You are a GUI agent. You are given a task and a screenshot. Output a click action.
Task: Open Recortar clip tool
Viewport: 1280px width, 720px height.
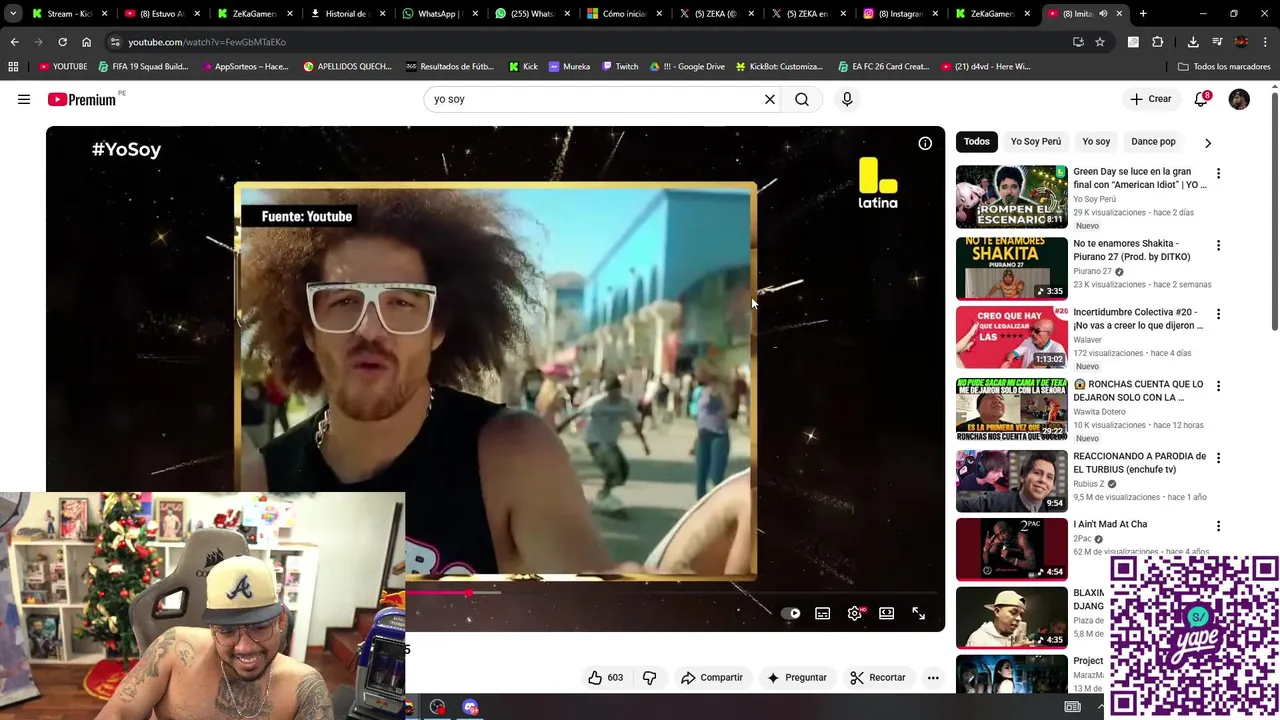(878, 678)
